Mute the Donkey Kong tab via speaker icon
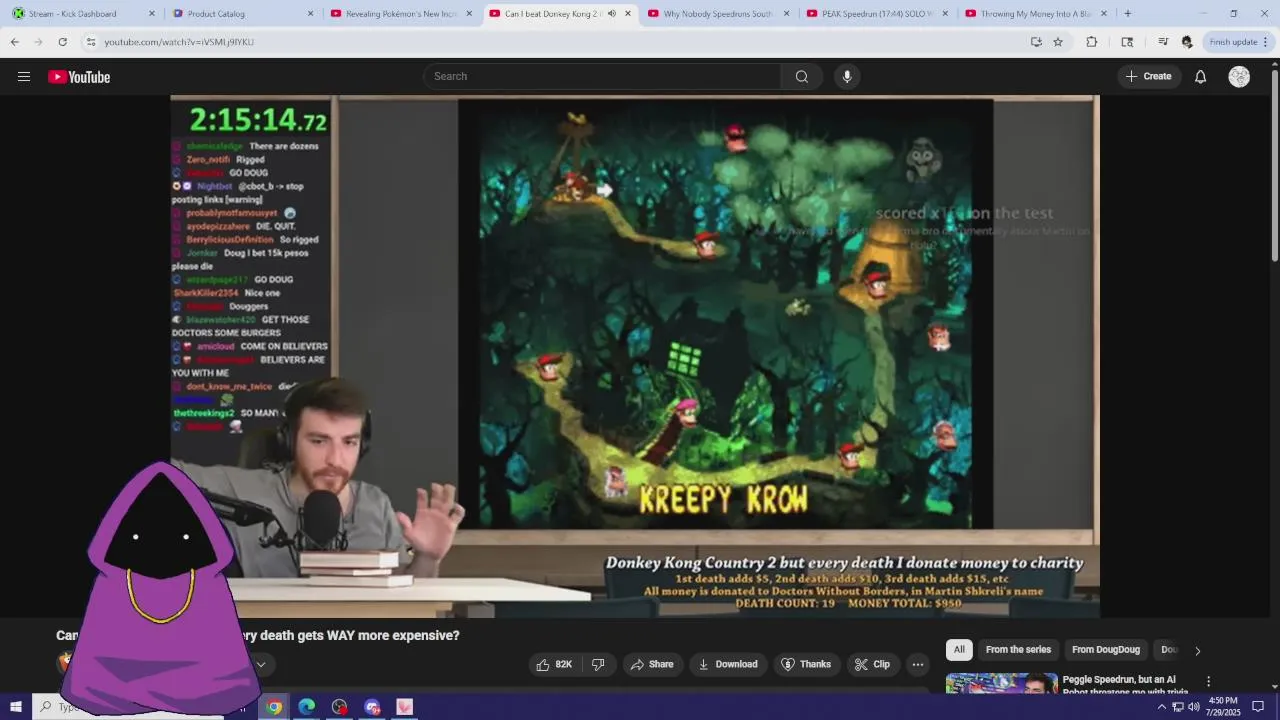Viewport: 1280px width, 720px height. (x=611, y=14)
